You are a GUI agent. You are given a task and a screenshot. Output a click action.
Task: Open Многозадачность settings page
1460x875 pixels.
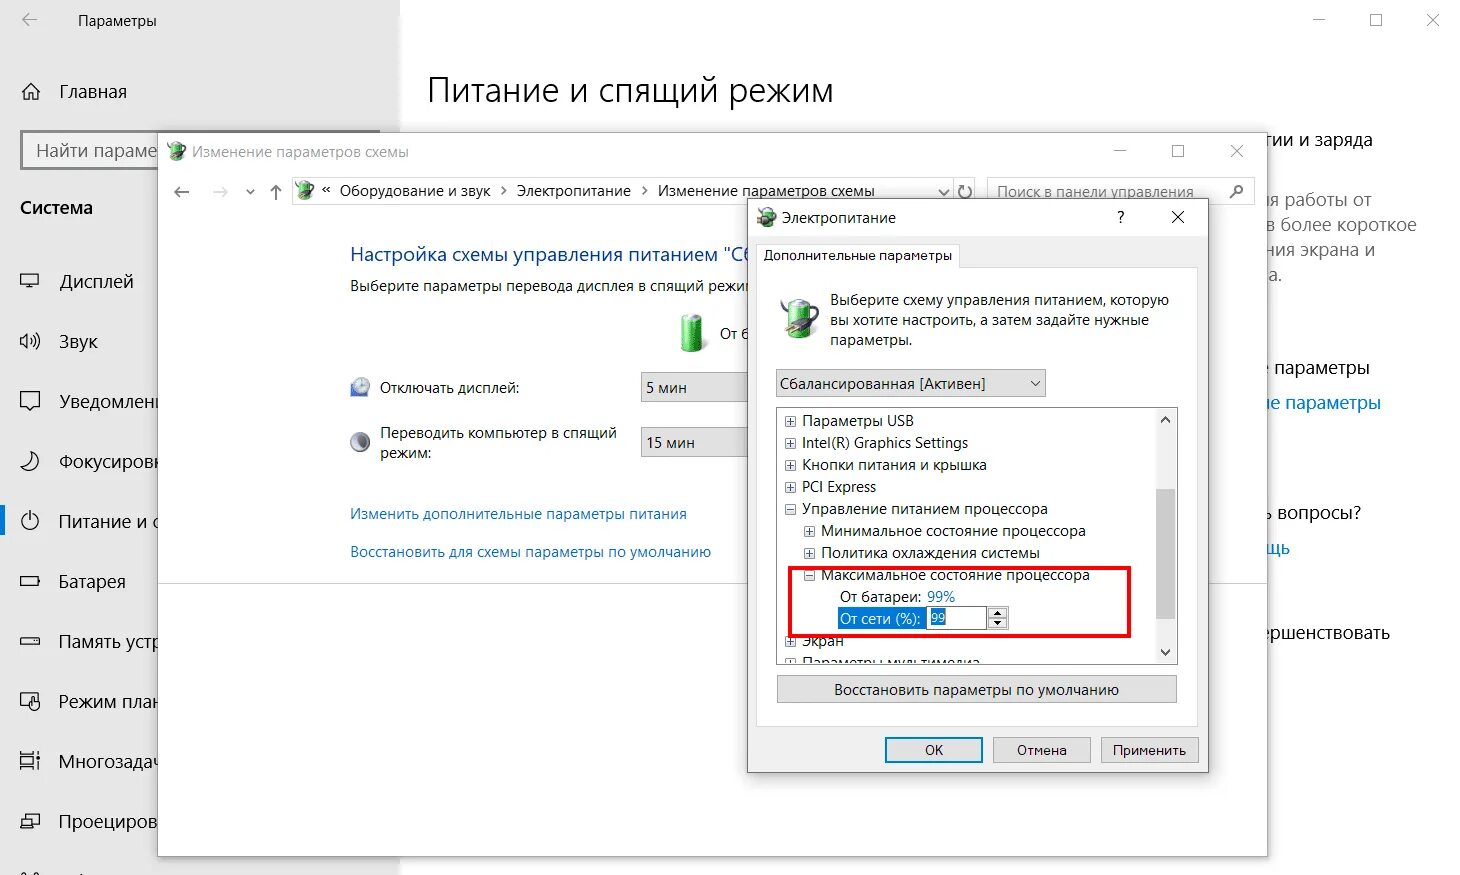[89, 762]
